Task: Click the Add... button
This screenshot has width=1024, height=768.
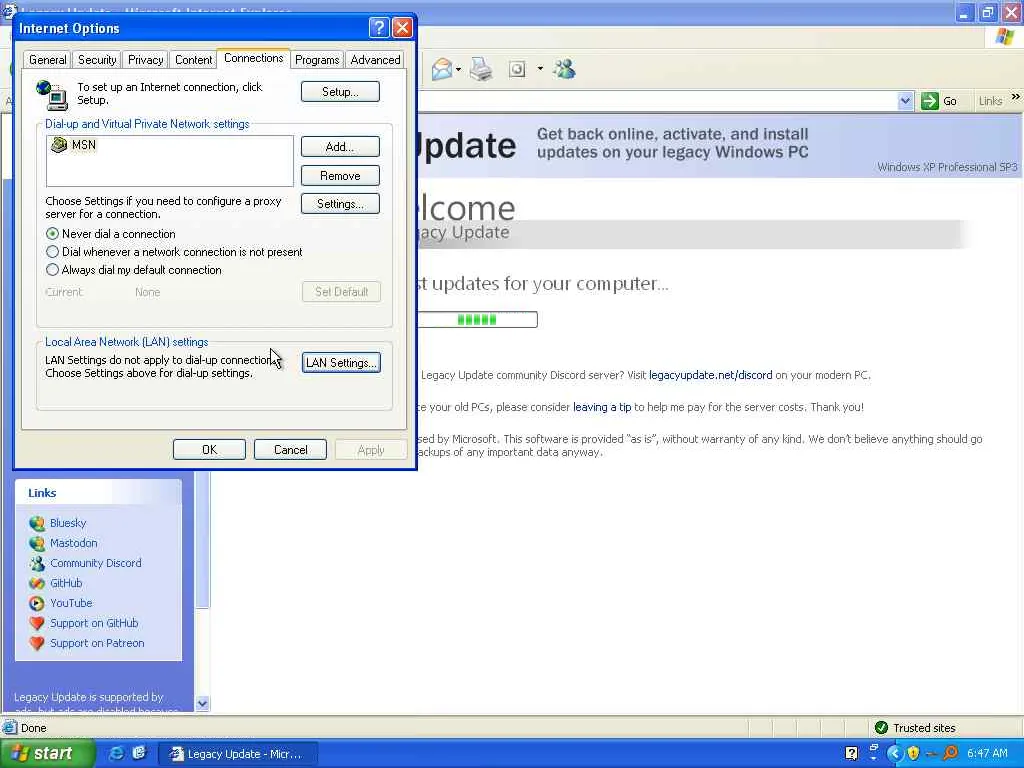Action: 340,147
